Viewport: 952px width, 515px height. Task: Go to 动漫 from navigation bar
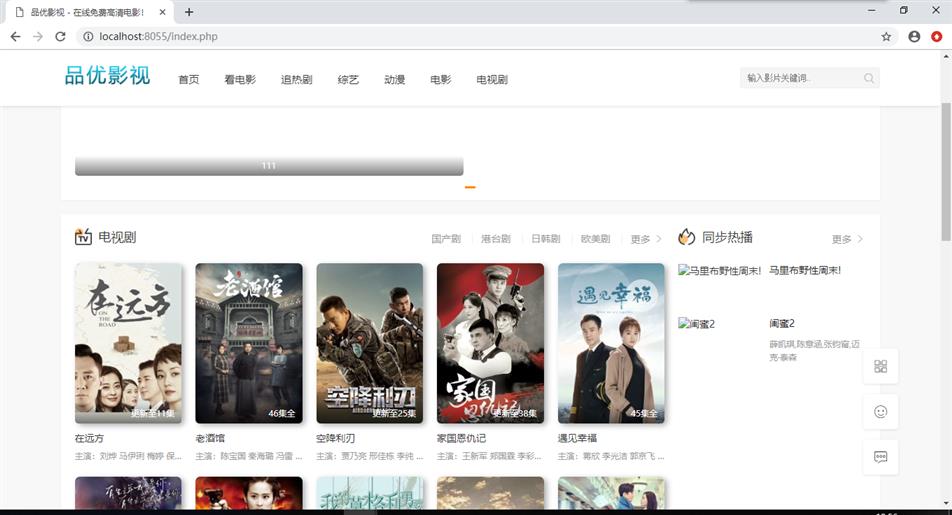(x=394, y=80)
